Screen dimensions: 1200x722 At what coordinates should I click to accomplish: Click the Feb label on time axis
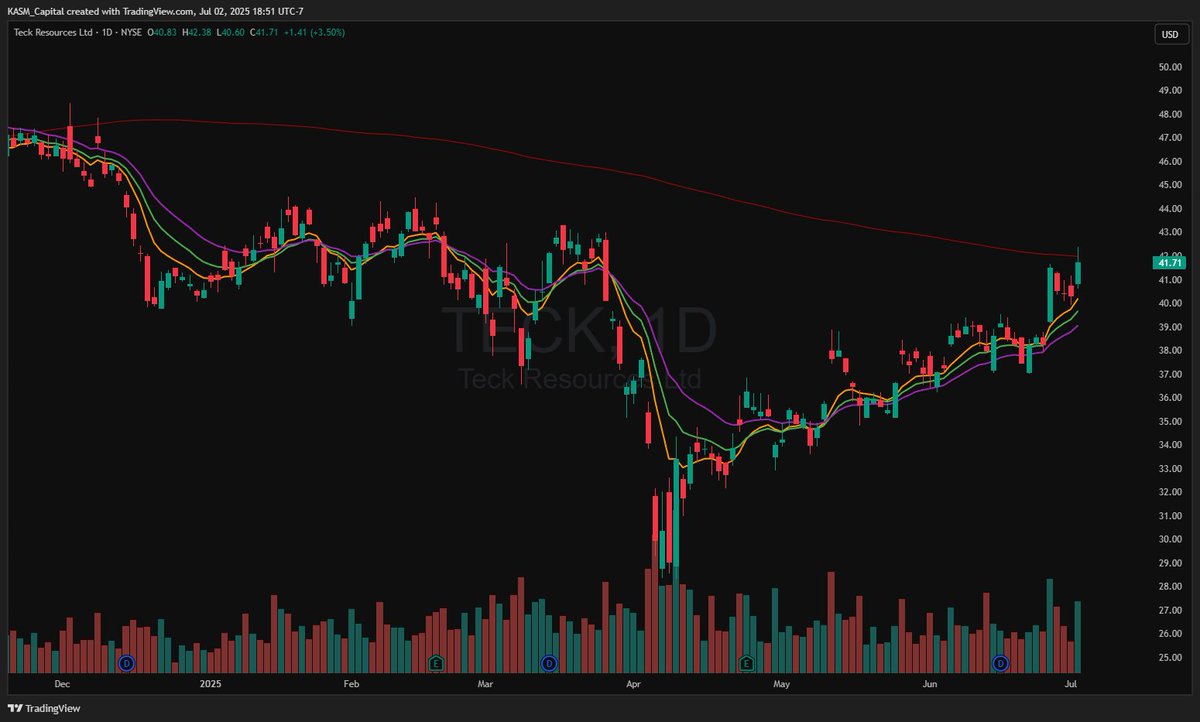coord(351,685)
